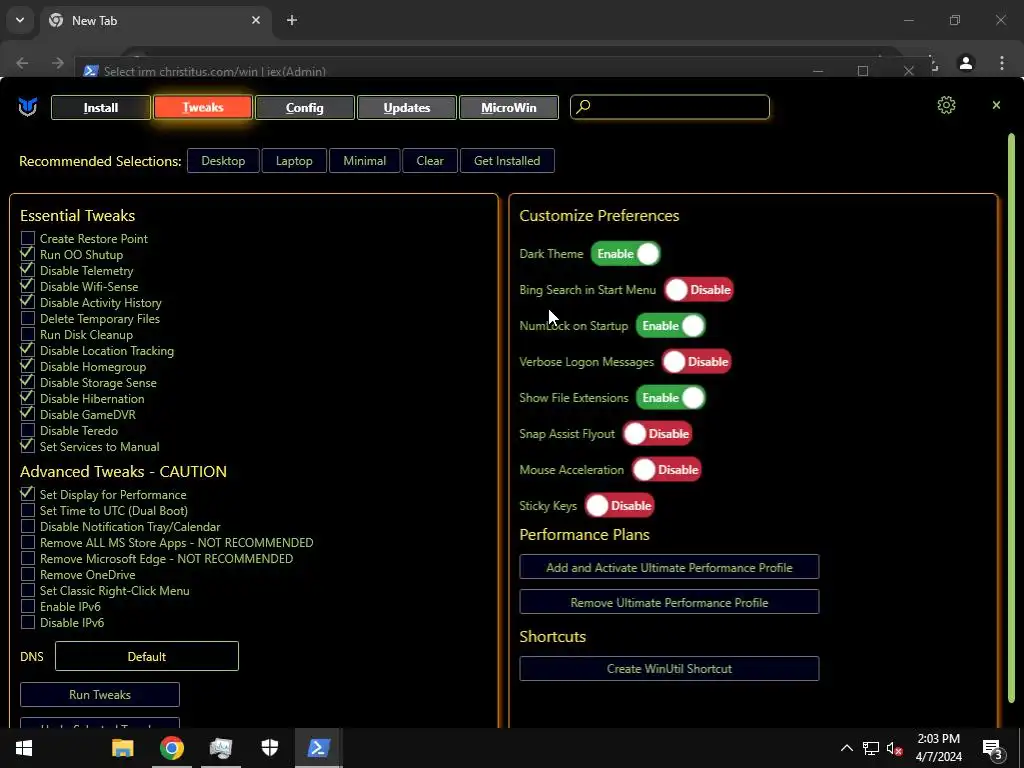The image size is (1024, 768).
Task: Uncheck Run OO Shutup
Action: point(27,254)
